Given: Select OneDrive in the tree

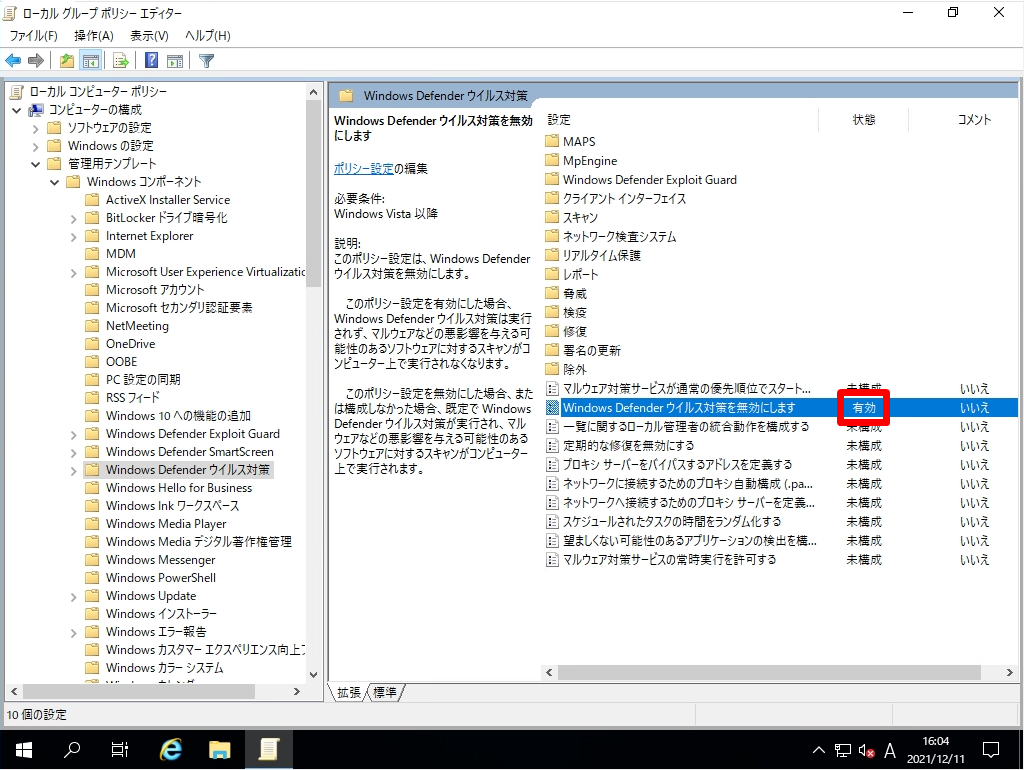Looking at the screenshot, I should point(131,344).
